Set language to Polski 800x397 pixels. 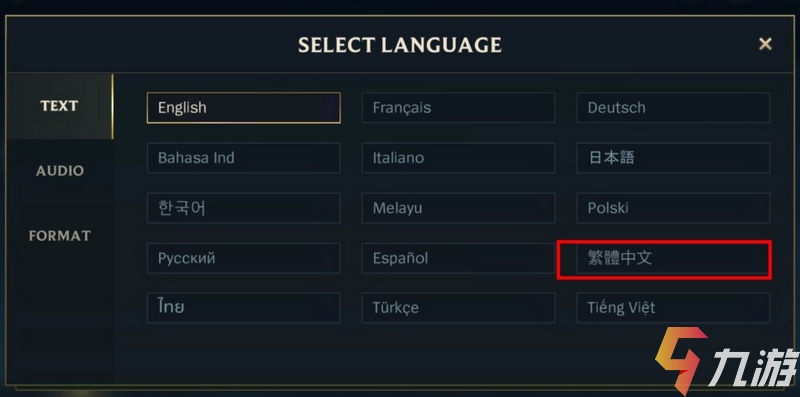673,208
